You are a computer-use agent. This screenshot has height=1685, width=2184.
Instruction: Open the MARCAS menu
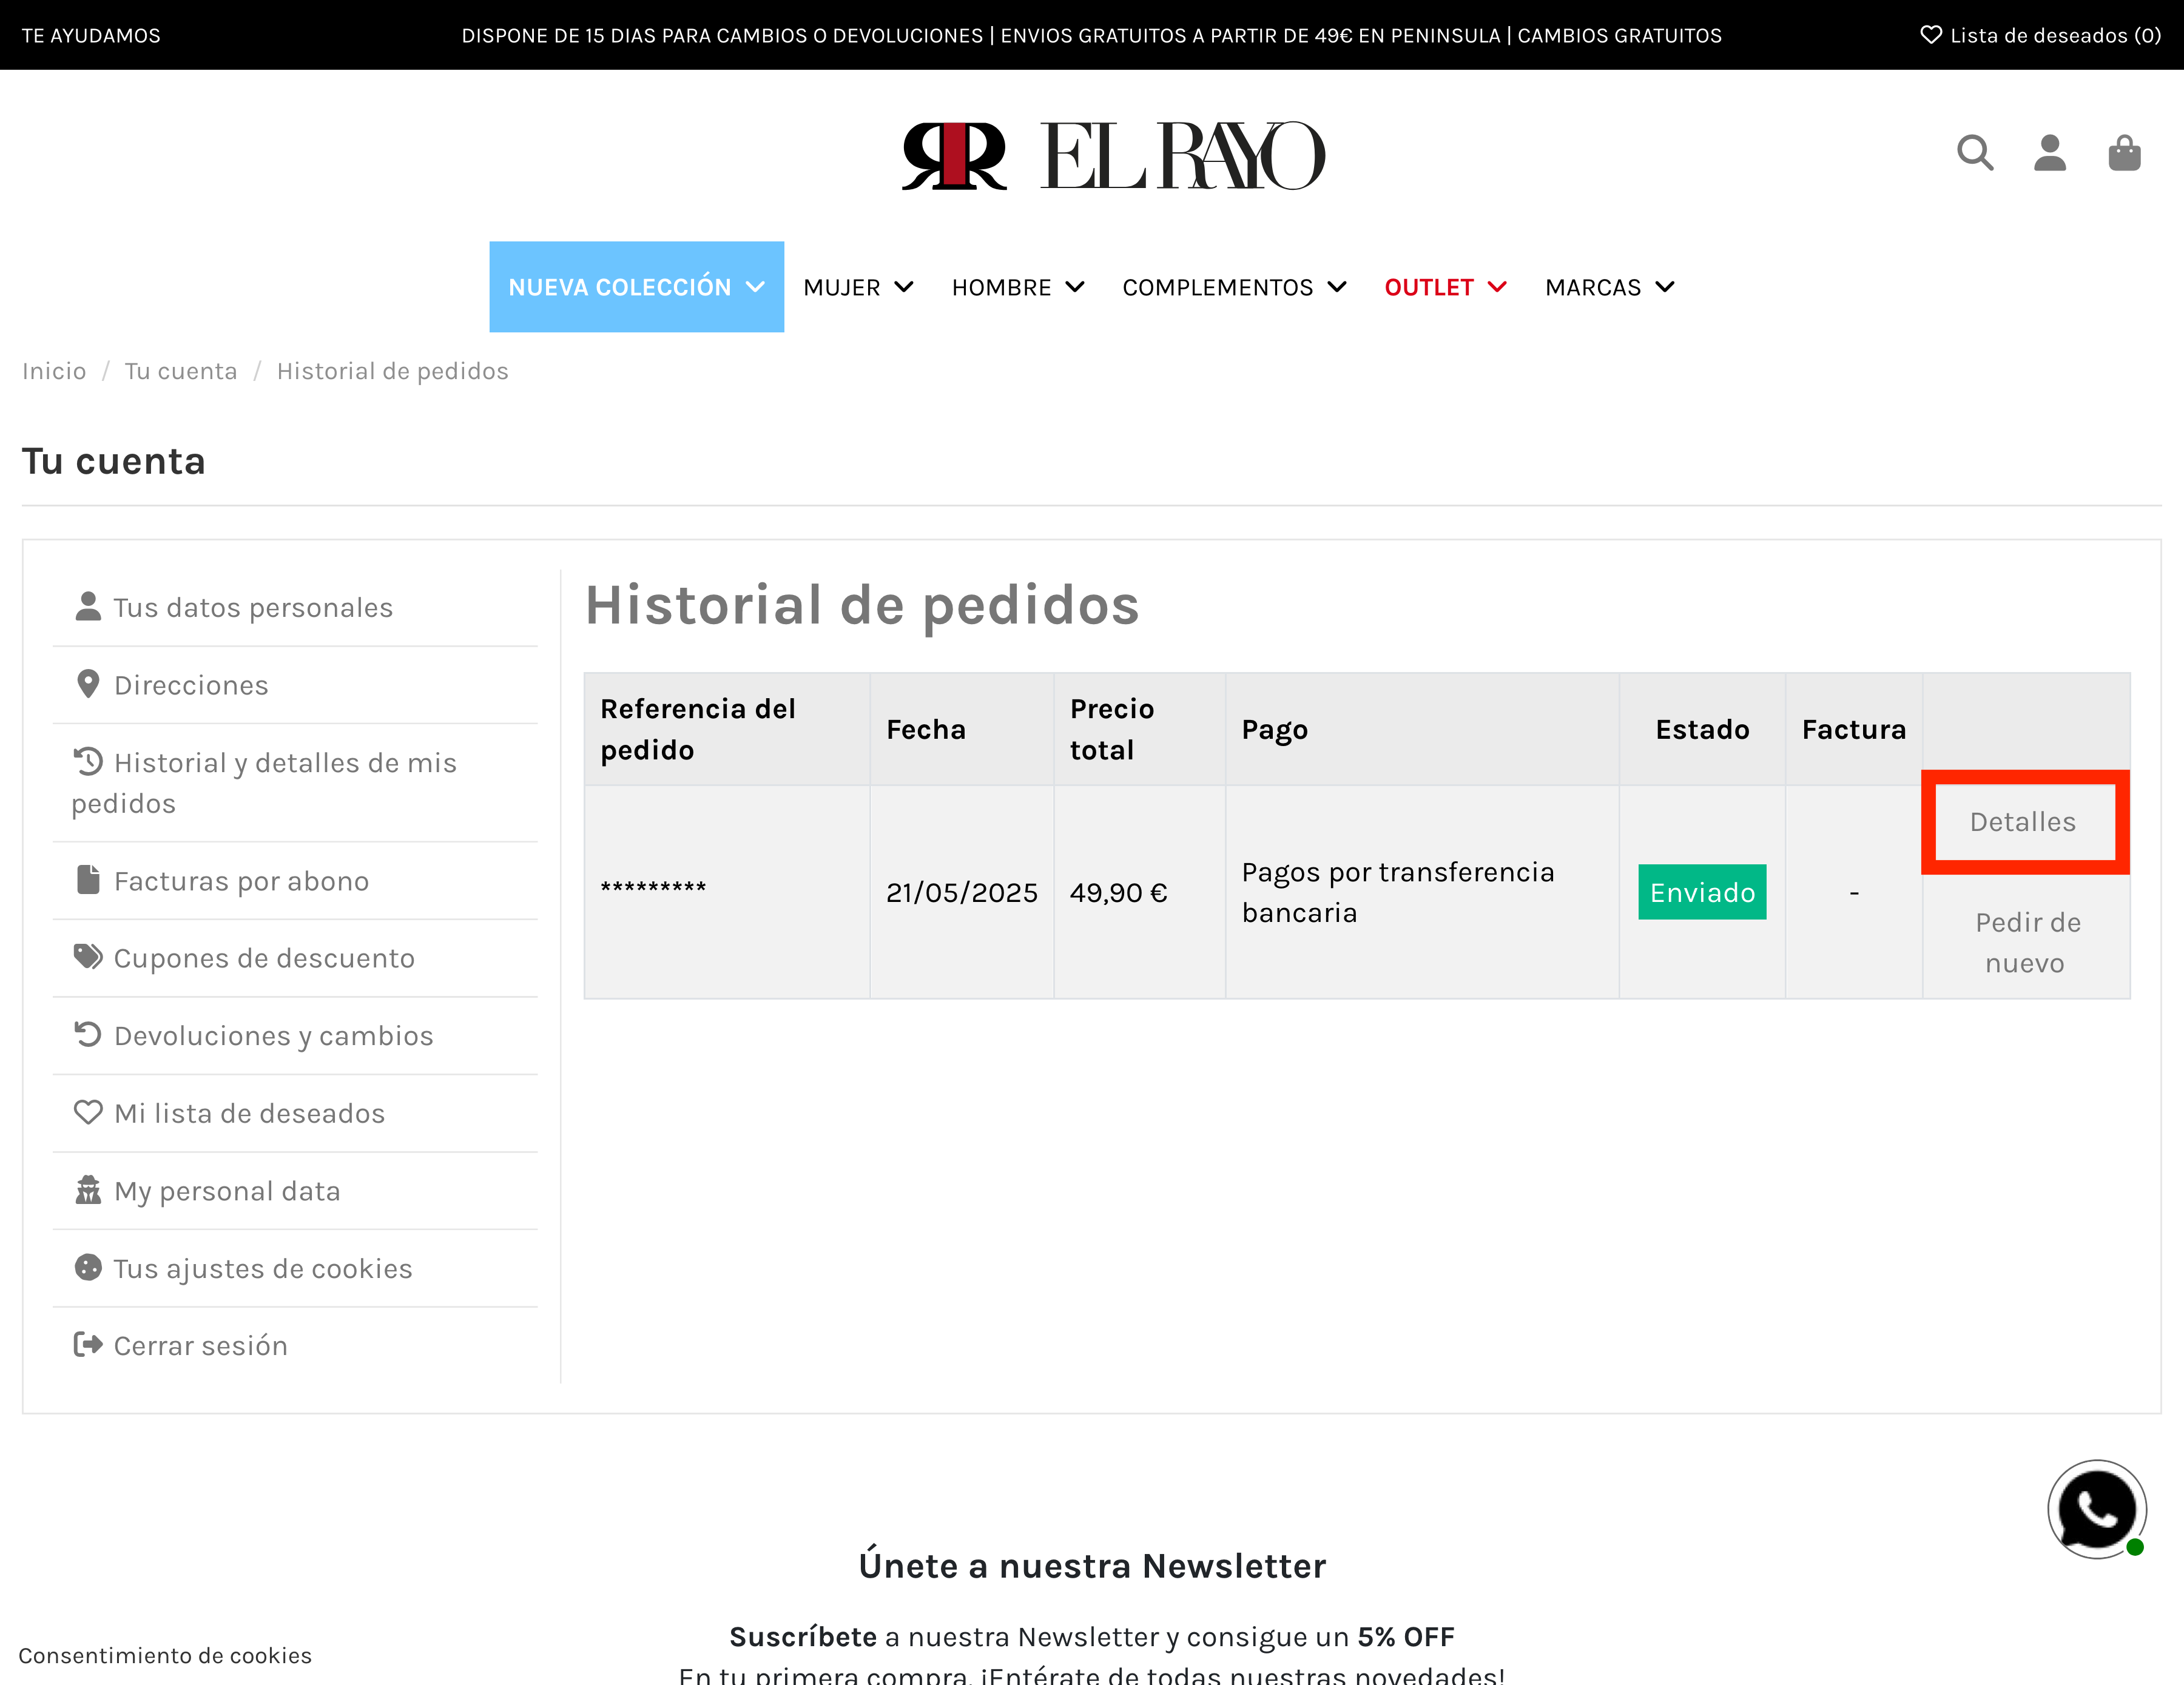[x=1608, y=287]
